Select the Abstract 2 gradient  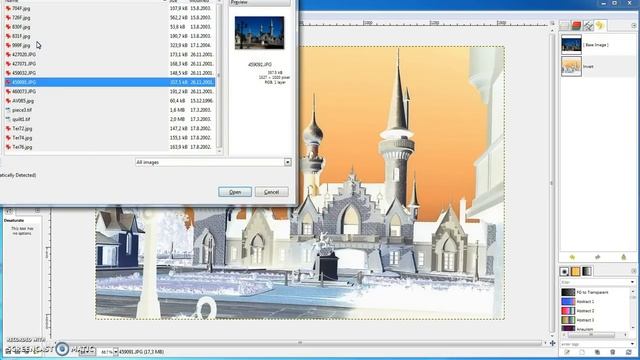tap(596, 311)
